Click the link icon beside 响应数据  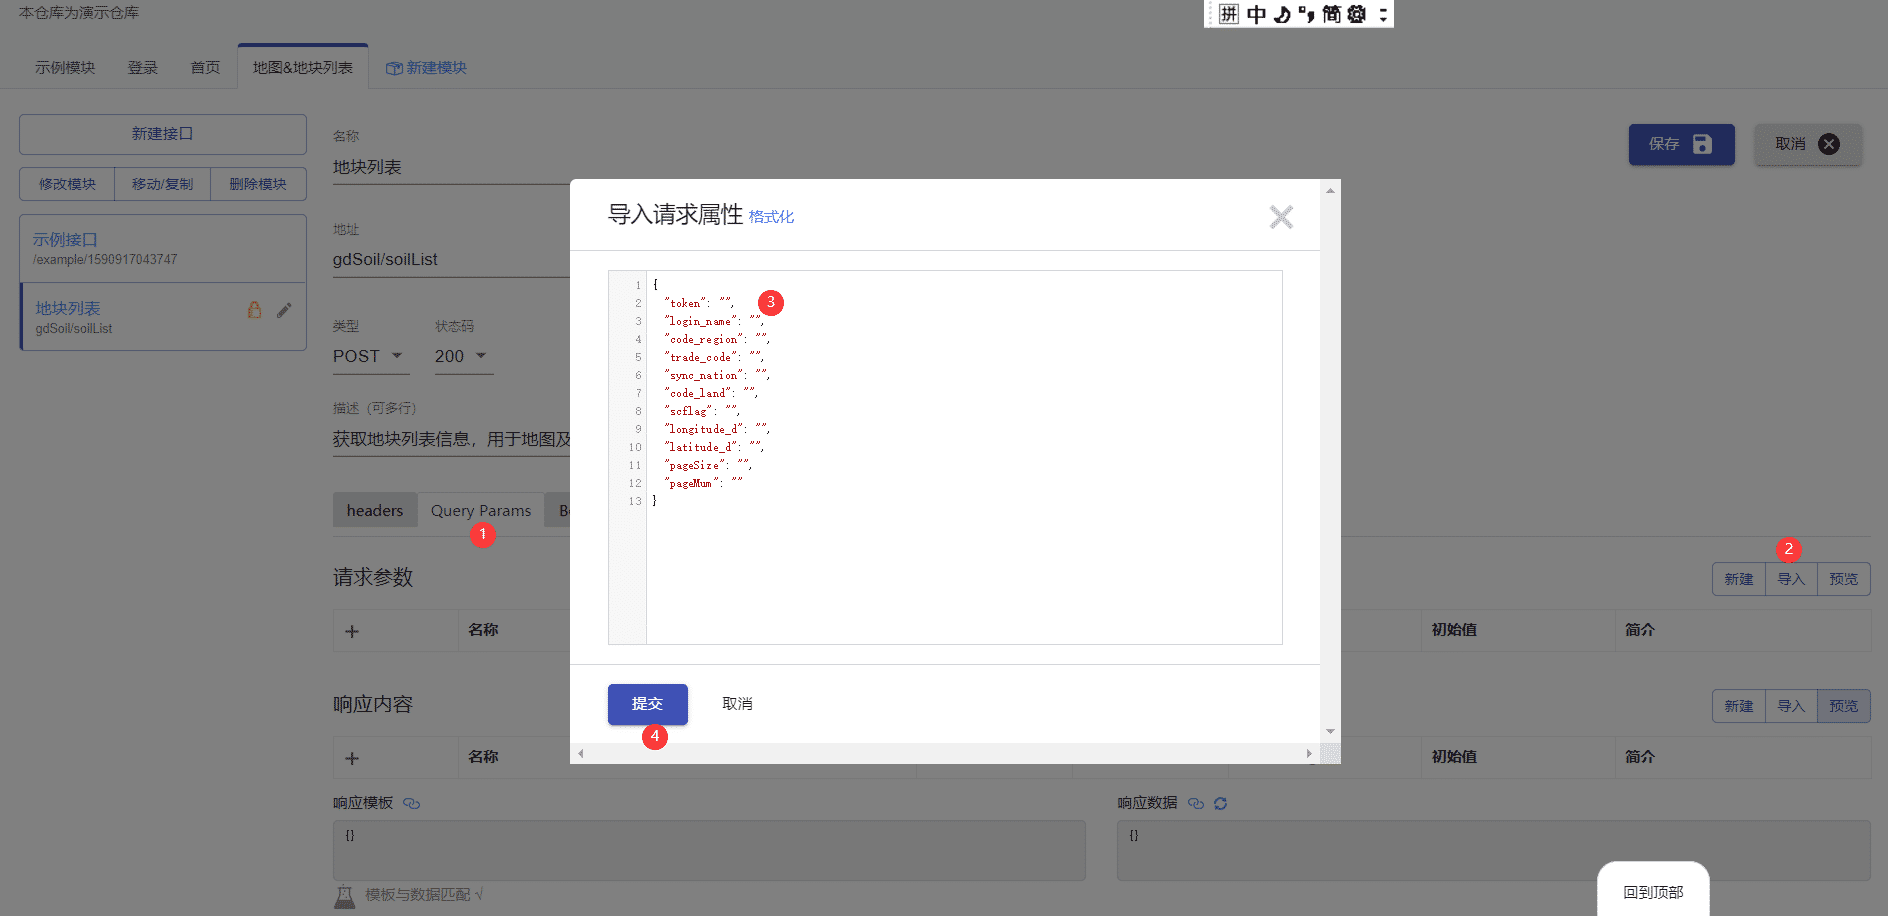(x=1196, y=803)
